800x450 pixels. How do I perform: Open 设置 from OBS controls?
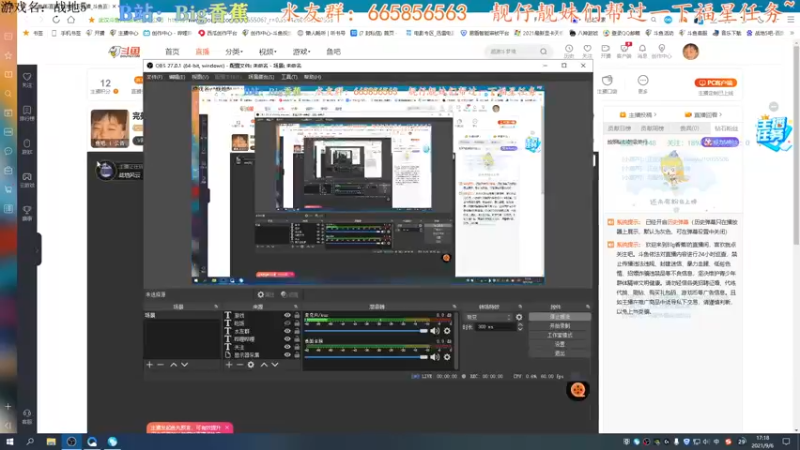coord(560,344)
